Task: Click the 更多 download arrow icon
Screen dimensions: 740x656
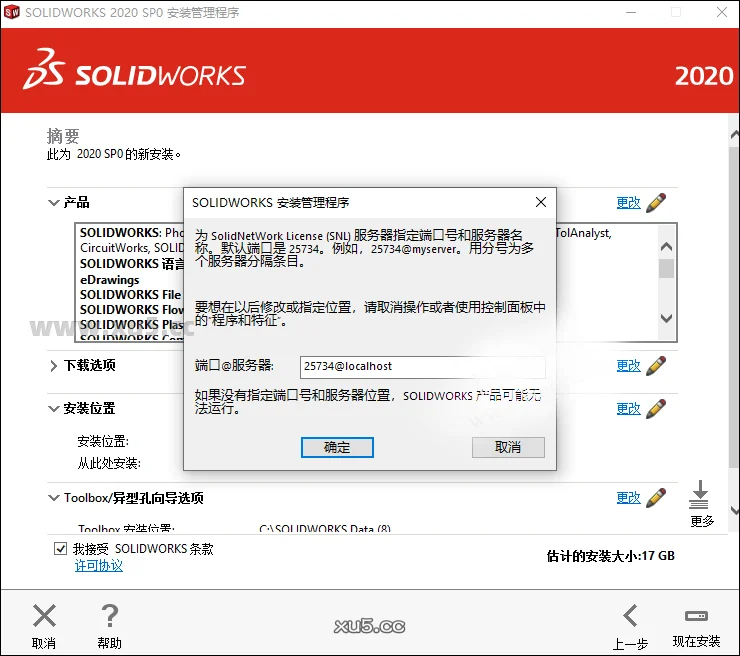Action: coord(701,495)
